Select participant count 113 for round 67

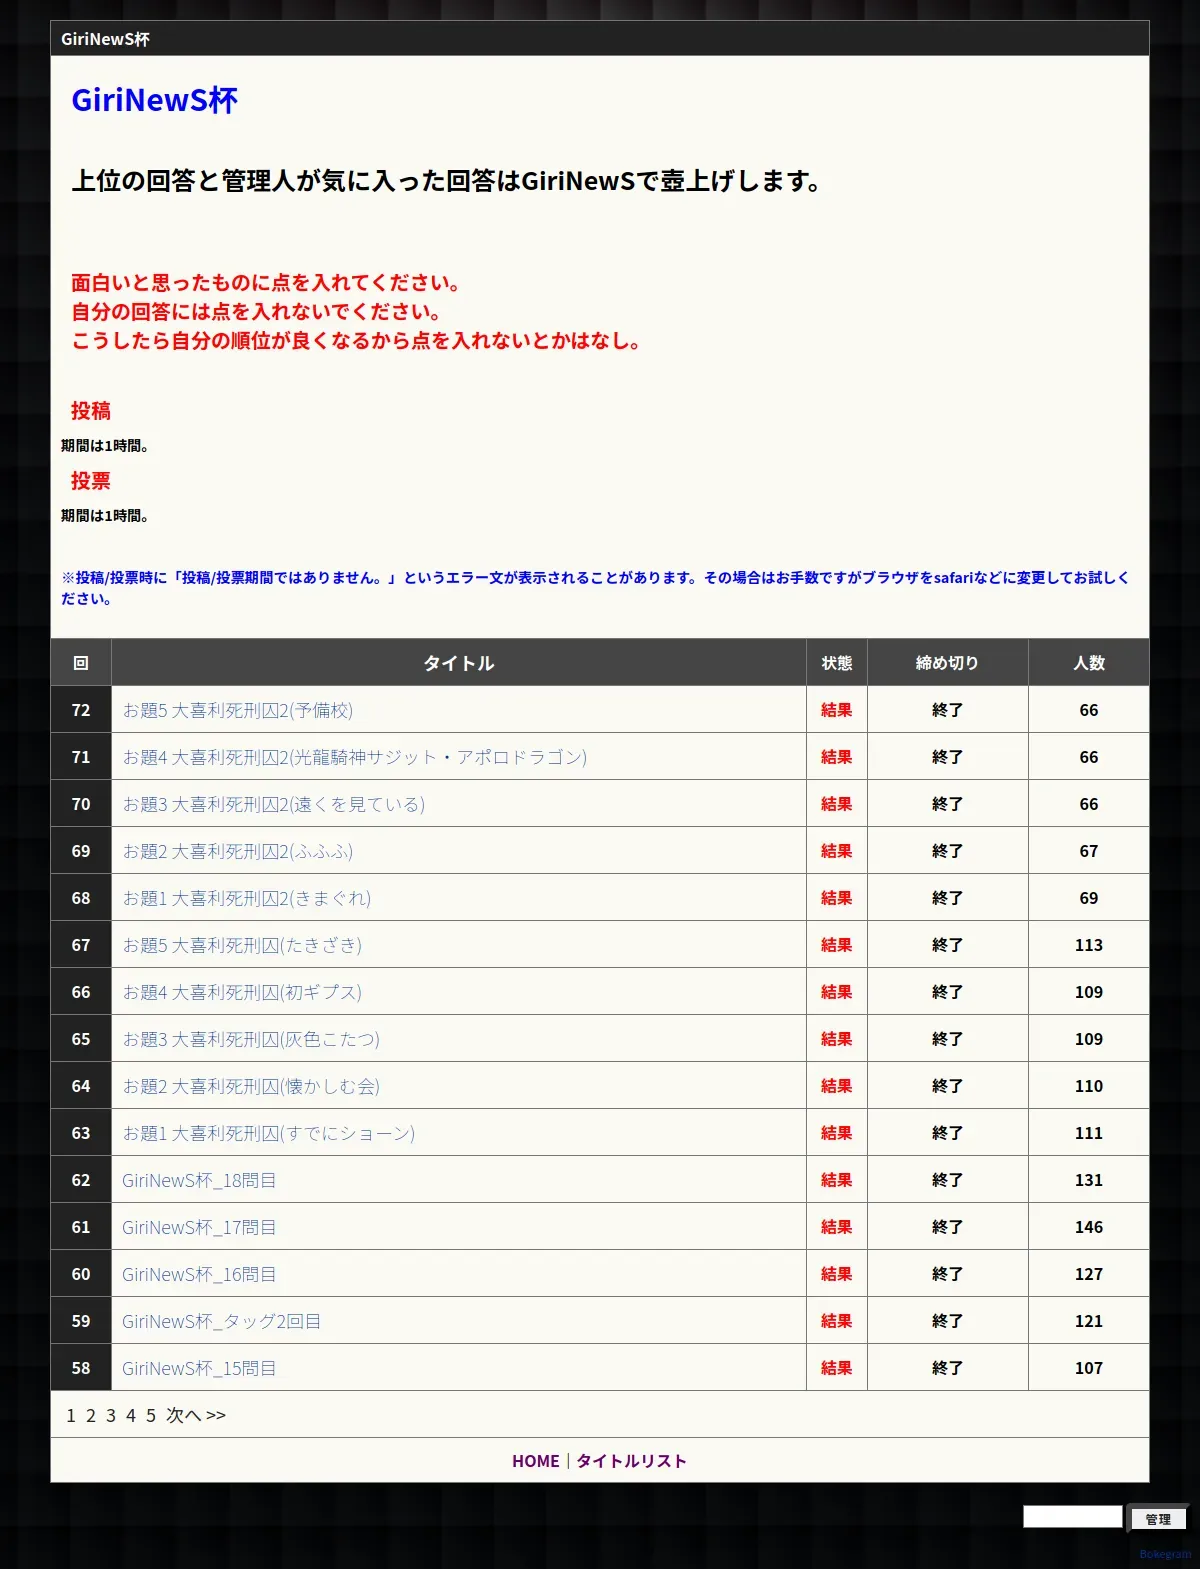(x=1089, y=945)
